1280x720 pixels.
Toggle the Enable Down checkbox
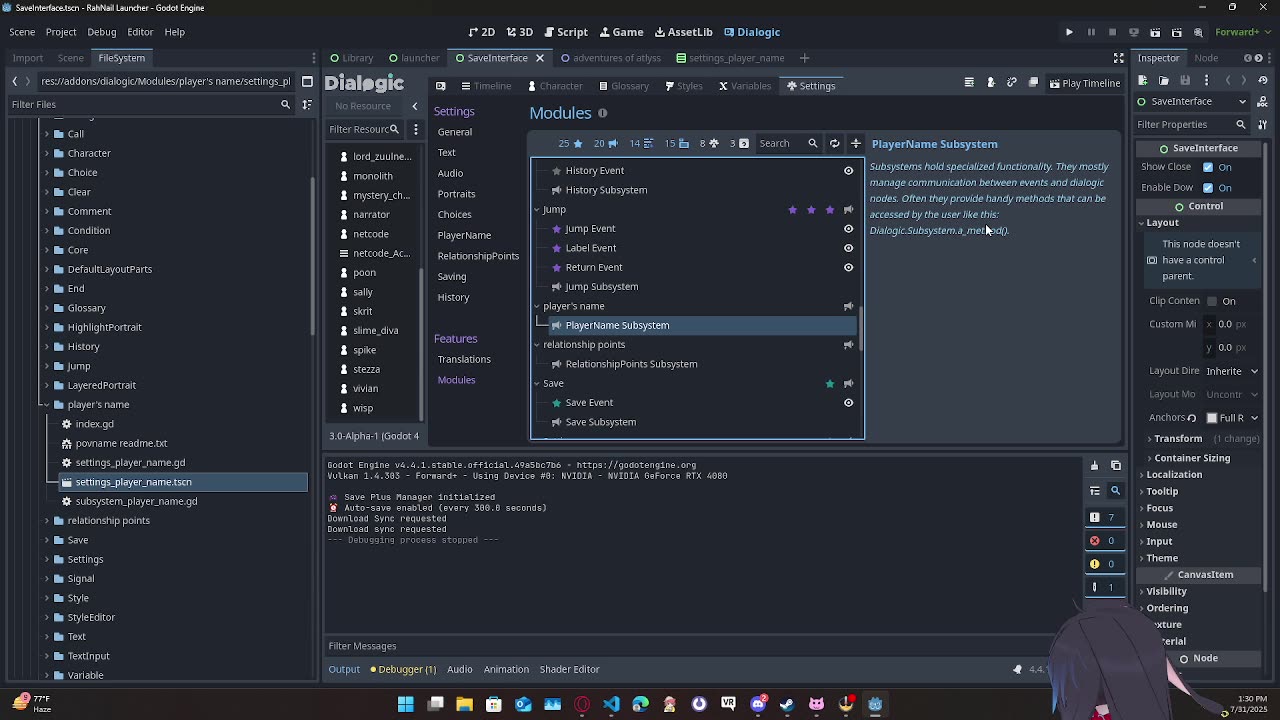point(1208,187)
